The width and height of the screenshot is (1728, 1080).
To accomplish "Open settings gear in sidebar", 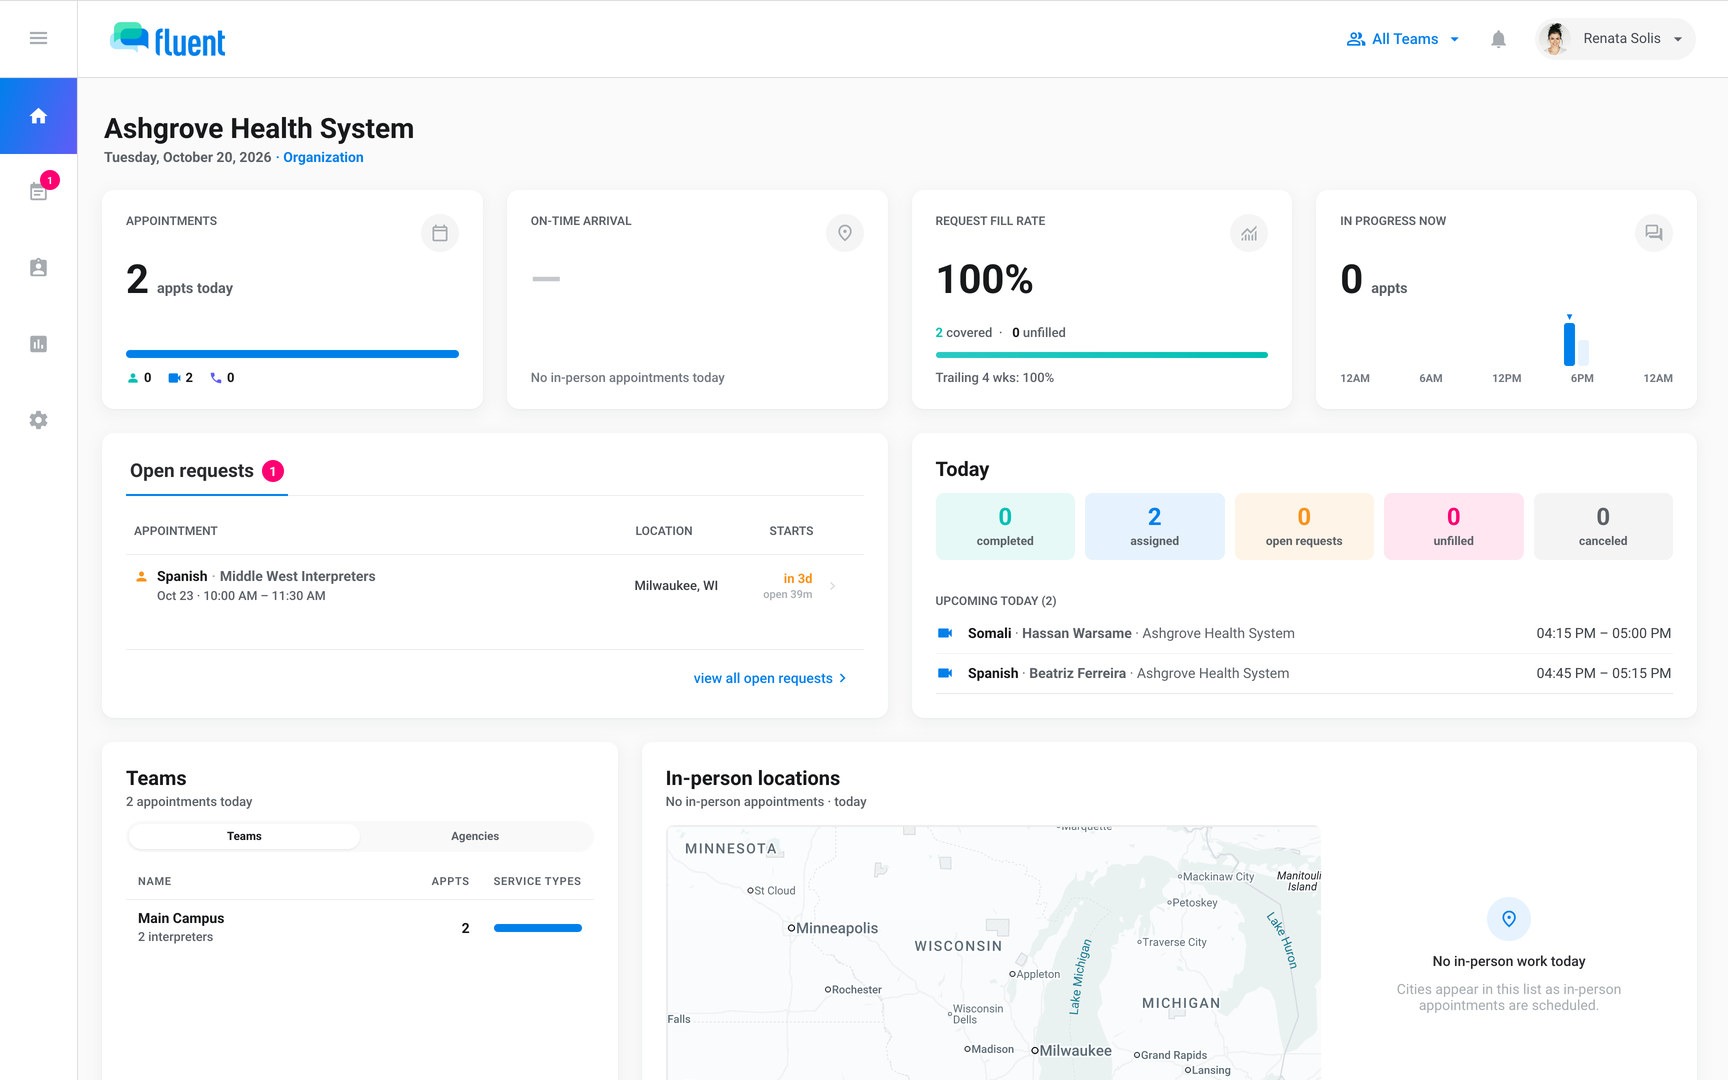I will [38, 420].
